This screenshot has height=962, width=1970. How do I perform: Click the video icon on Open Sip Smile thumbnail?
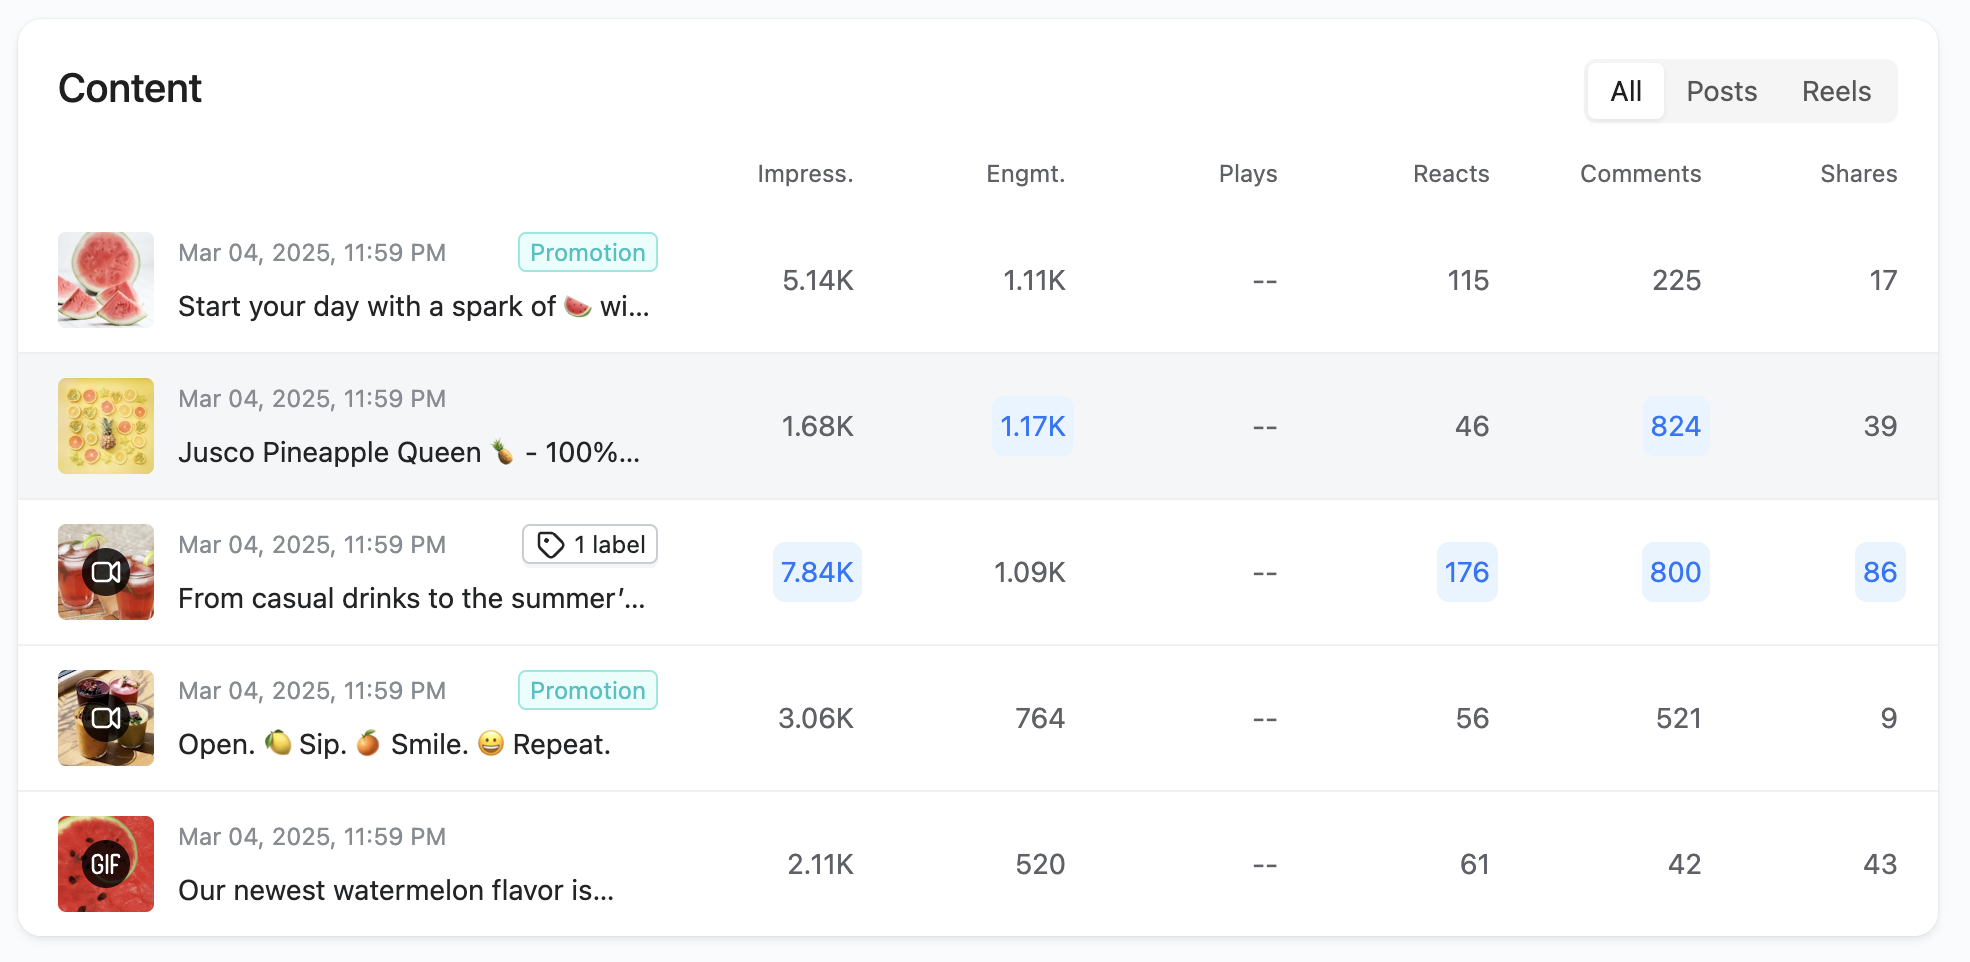point(106,718)
